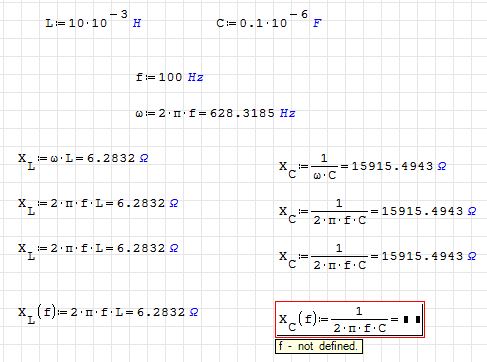The width and height of the screenshot is (487, 362).
Task: Select the second X_C := 1/(2·π·f·C) equation
Action: tap(378, 257)
